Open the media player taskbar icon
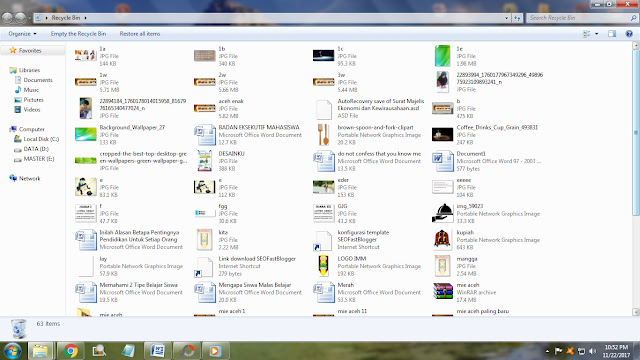The width and height of the screenshot is (640, 360). pos(215,351)
